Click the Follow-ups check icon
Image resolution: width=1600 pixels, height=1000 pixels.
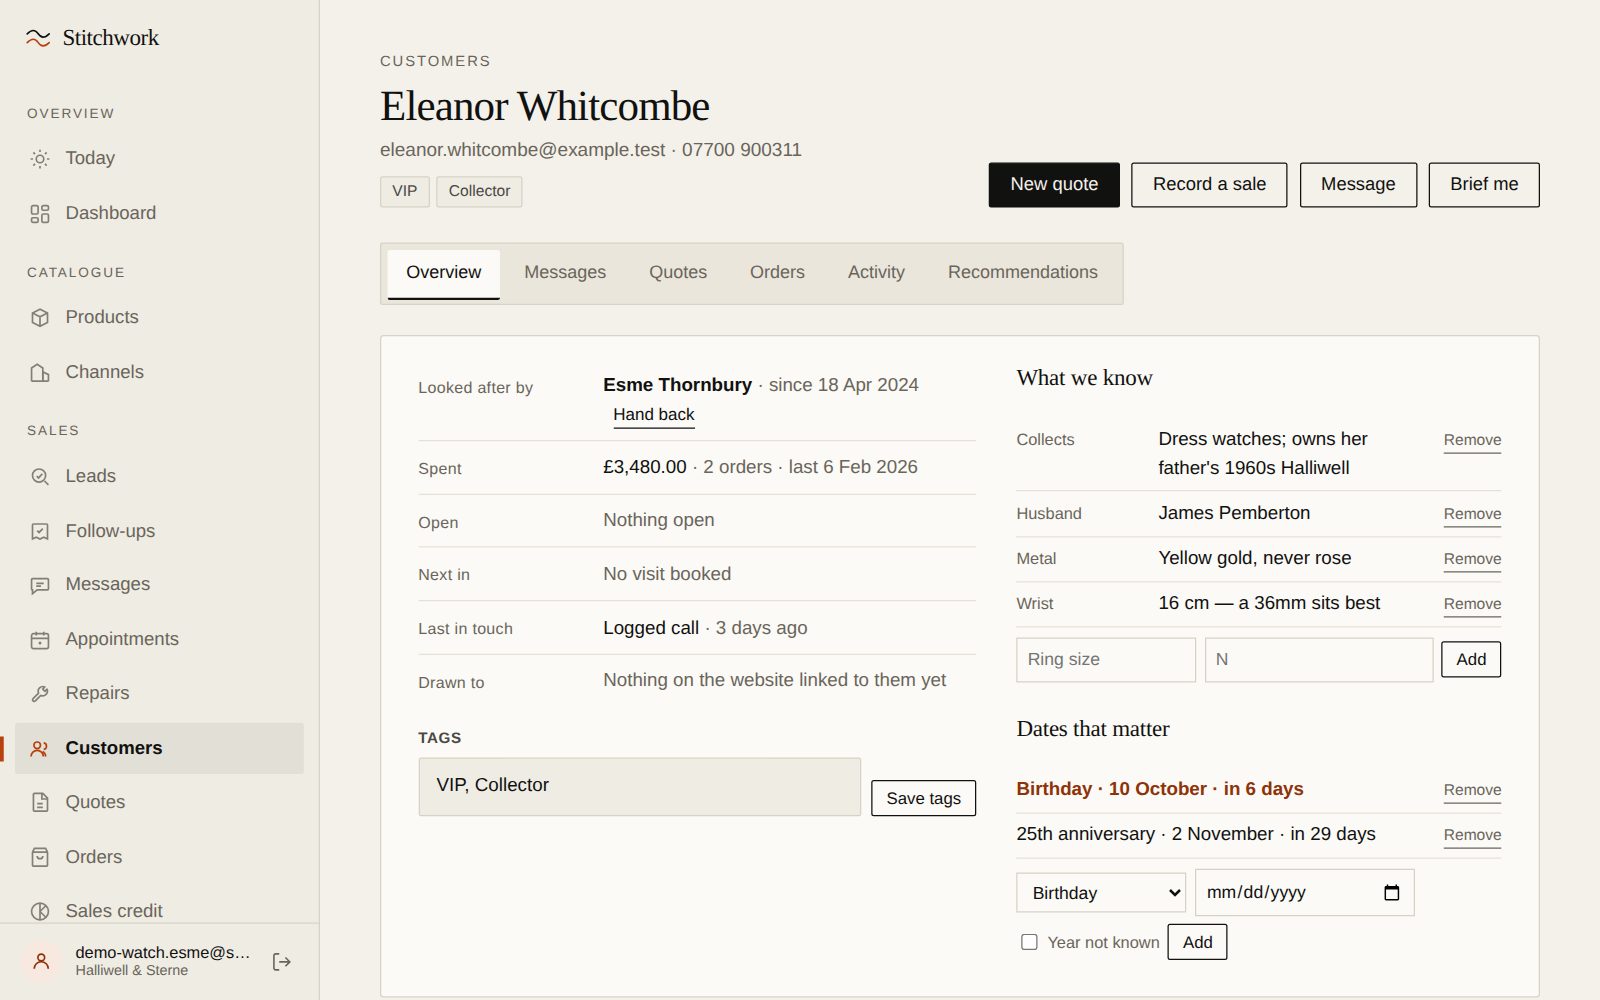(40, 532)
